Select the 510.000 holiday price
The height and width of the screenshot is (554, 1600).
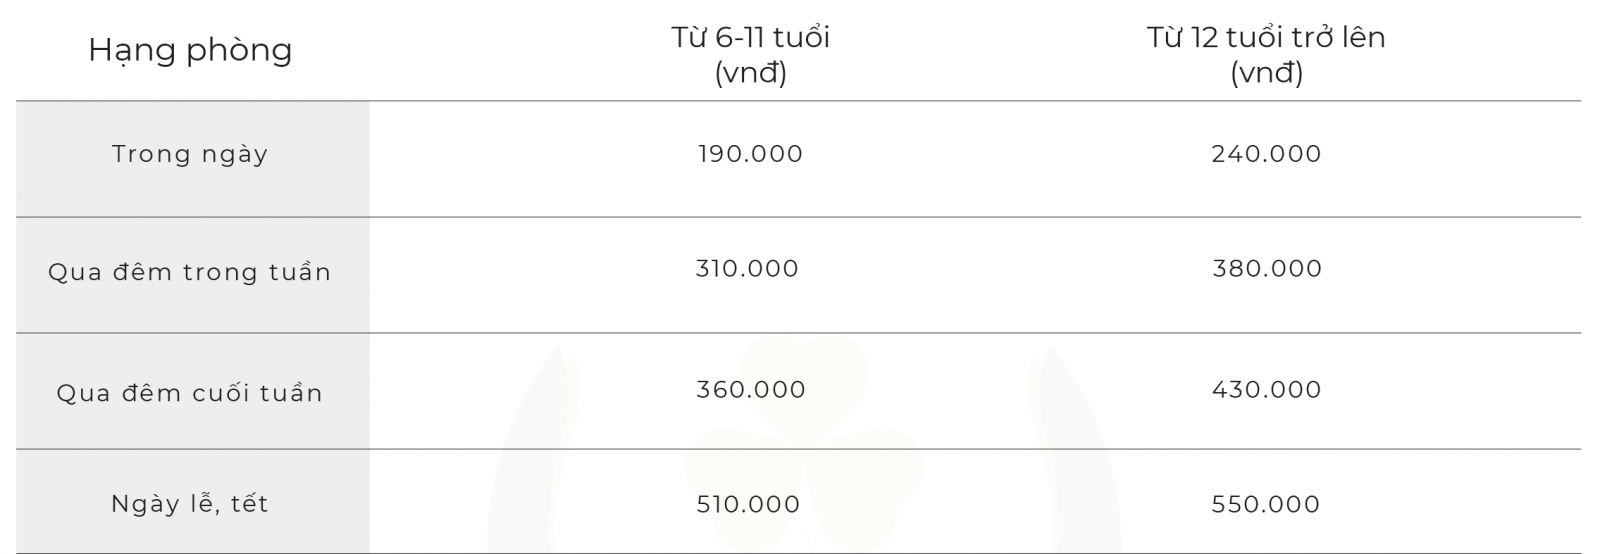point(749,504)
